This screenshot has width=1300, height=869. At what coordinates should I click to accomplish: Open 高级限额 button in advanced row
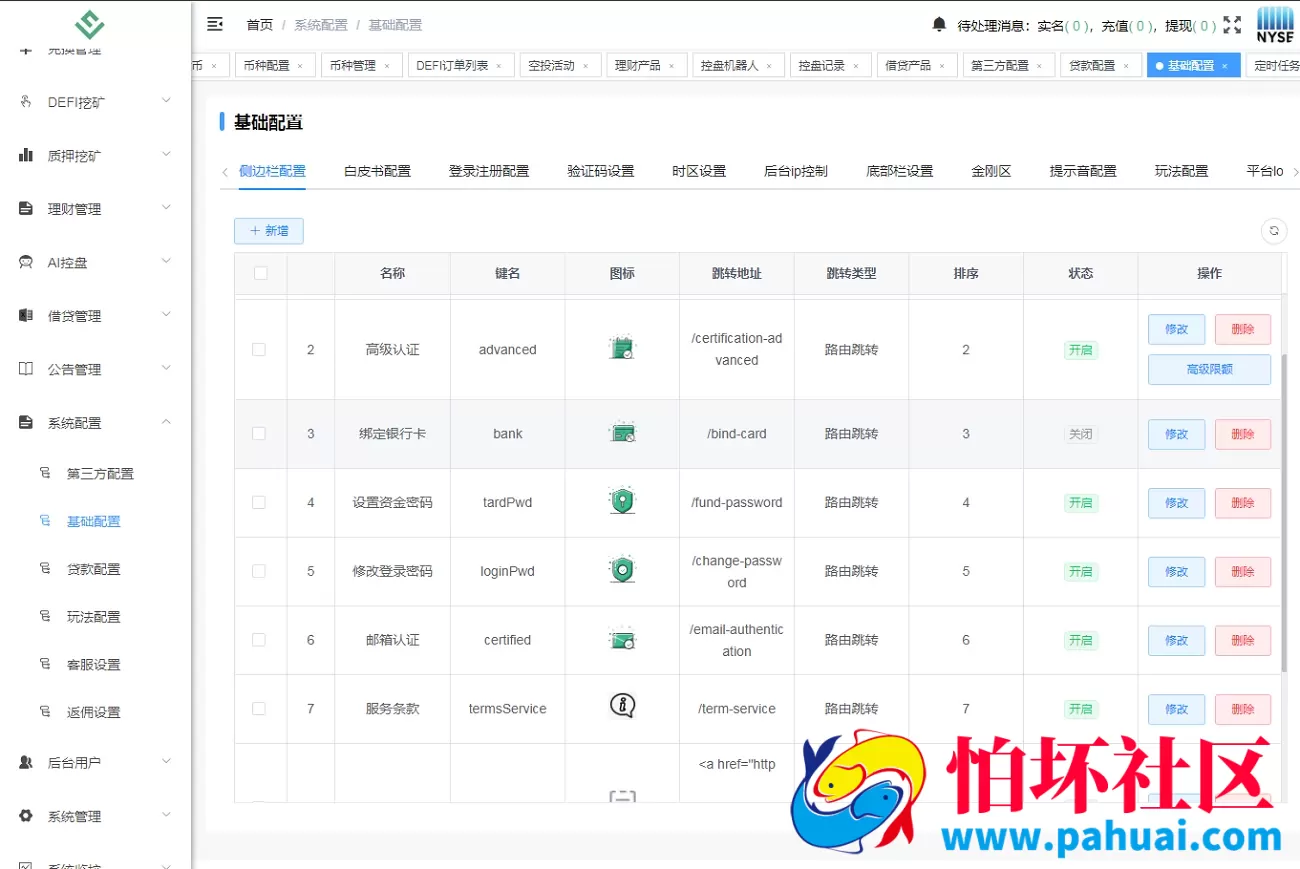point(1209,369)
